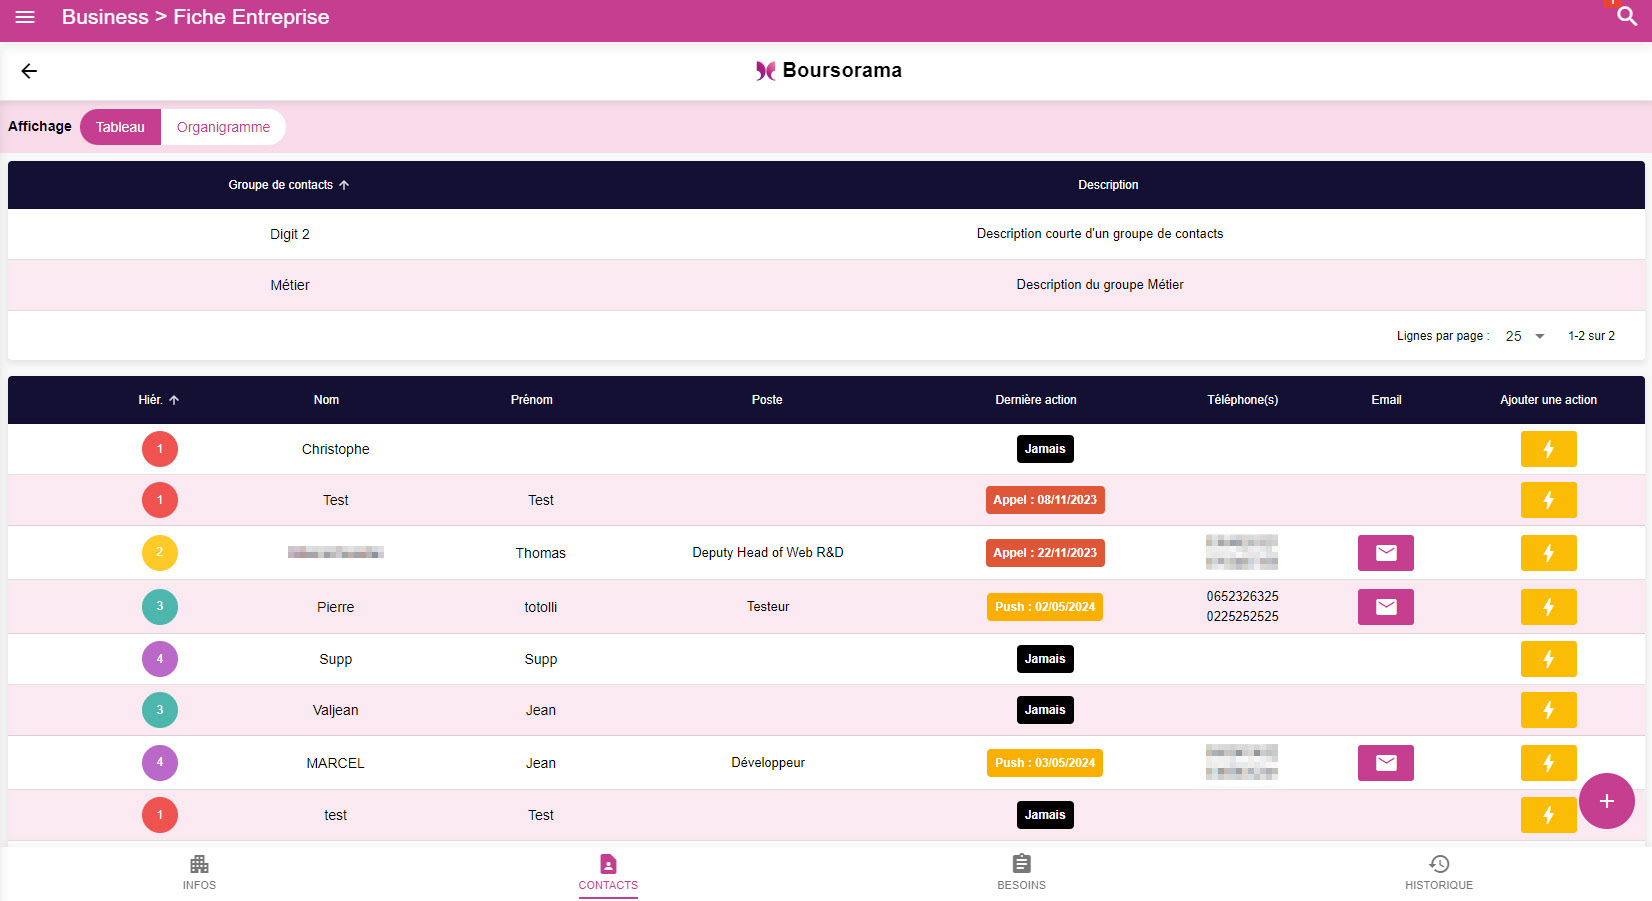Click the Poste column header
Image resolution: width=1652 pixels, height=901 pixels.
pyautogui.click(x=767, y=400)
